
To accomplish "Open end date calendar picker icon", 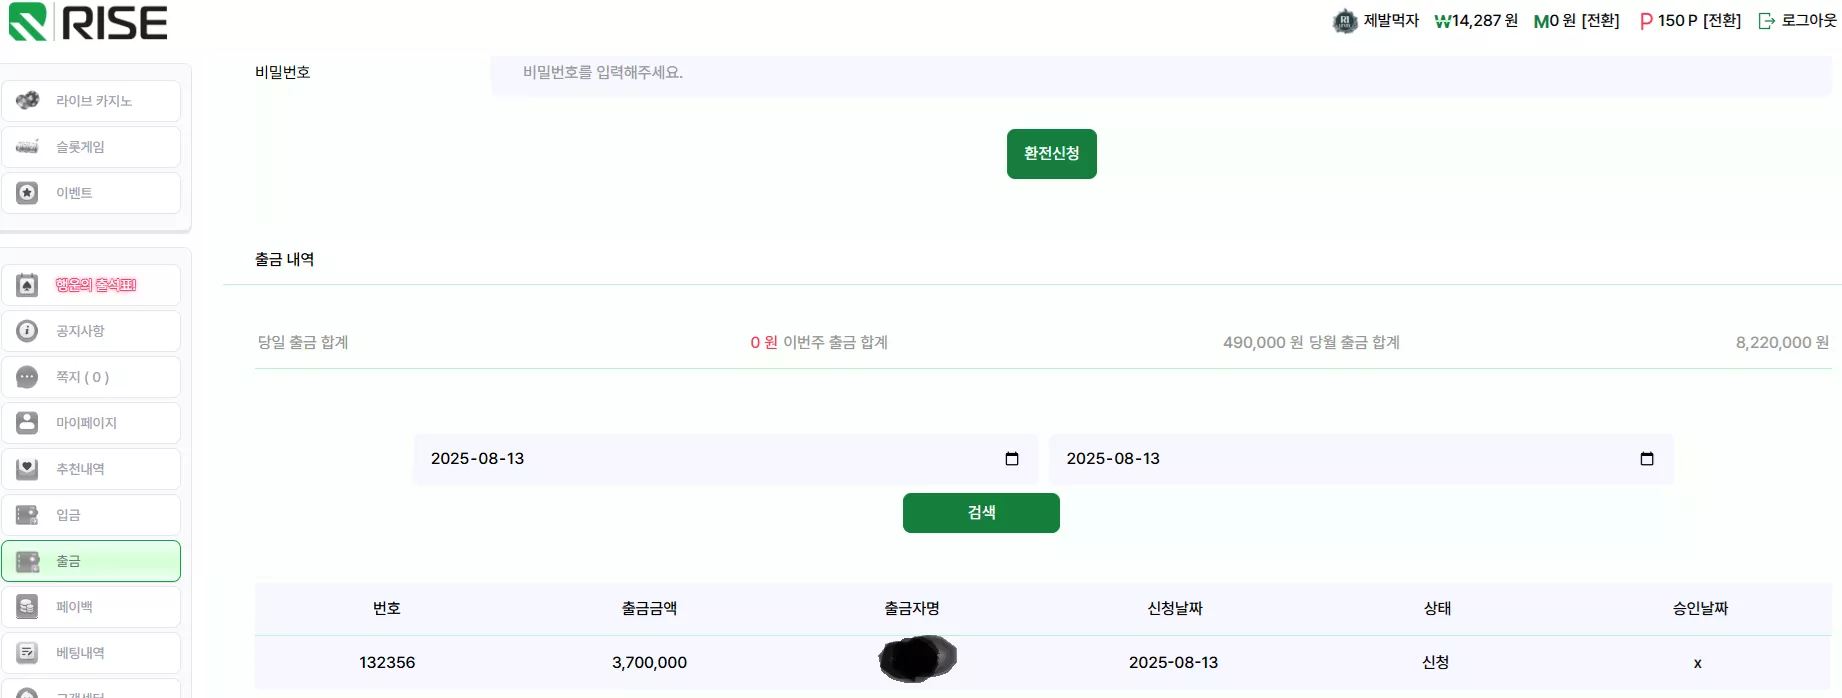I will pyautogui.click(x=1647, y=459).
